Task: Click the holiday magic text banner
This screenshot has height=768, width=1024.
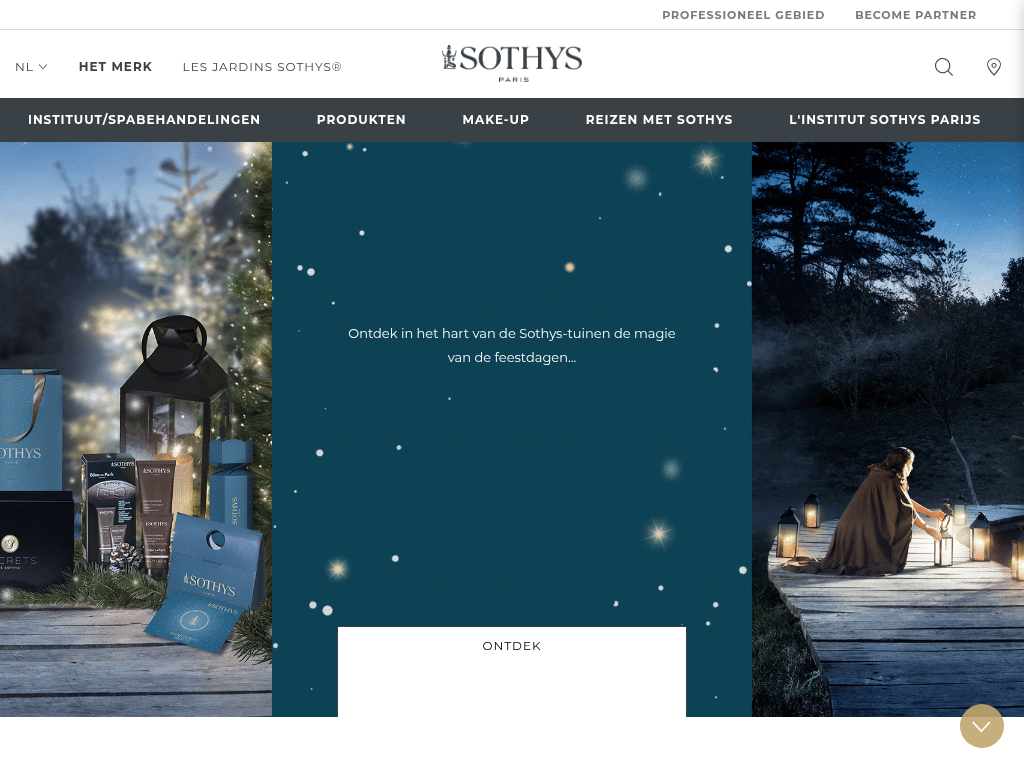Action: coord(512,345)
